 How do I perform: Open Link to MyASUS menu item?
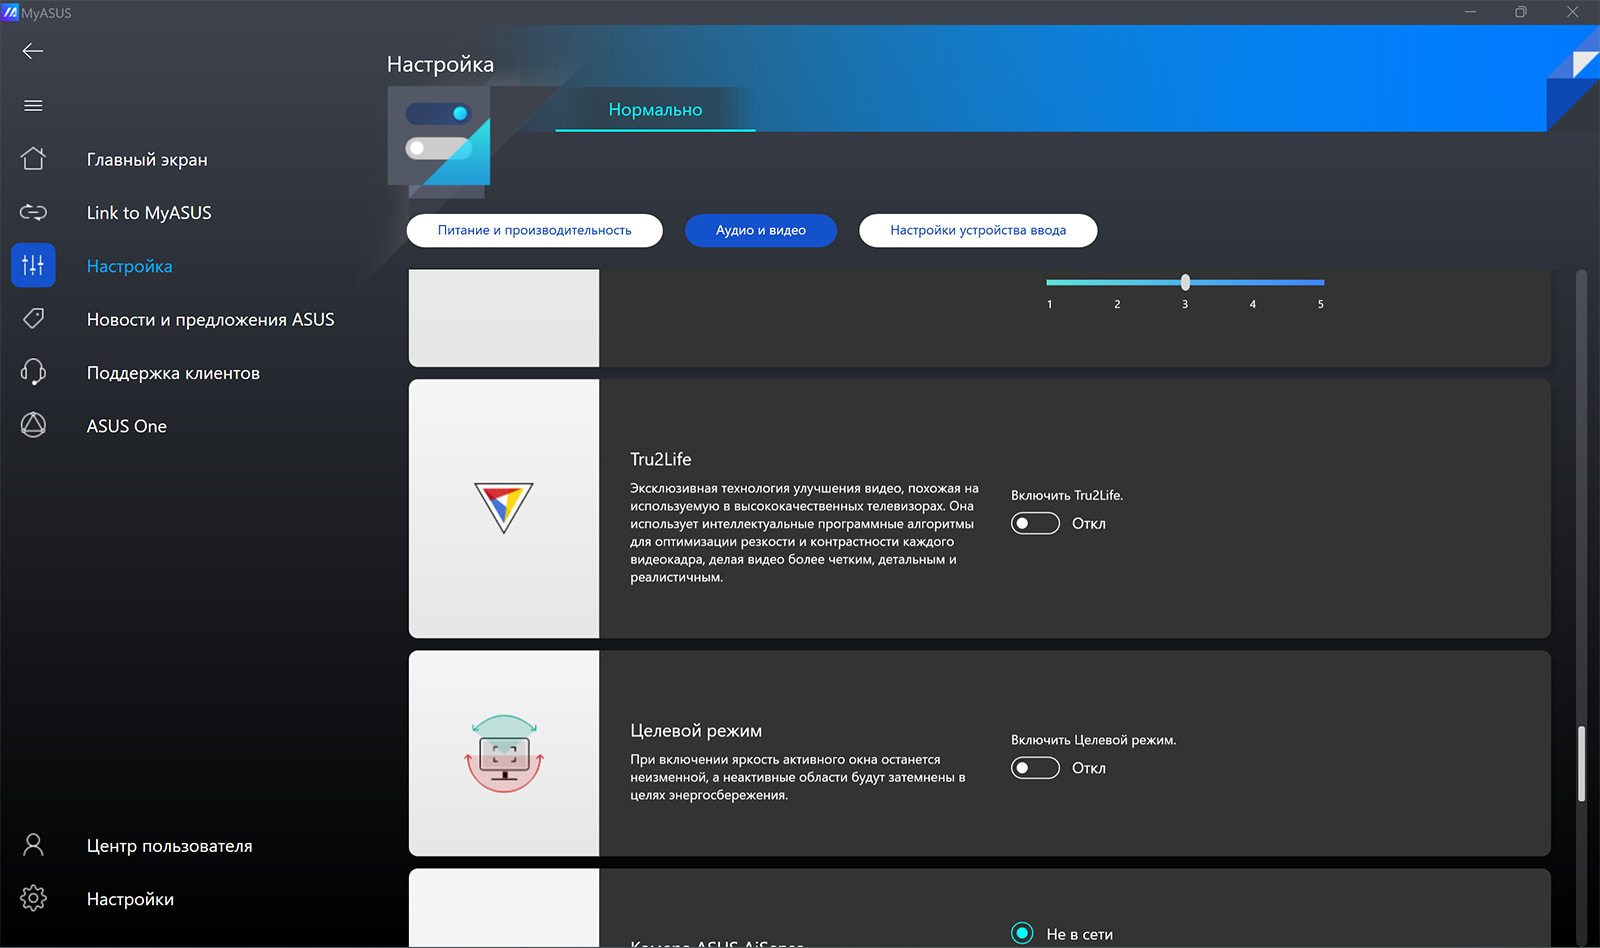pos(149,213)
